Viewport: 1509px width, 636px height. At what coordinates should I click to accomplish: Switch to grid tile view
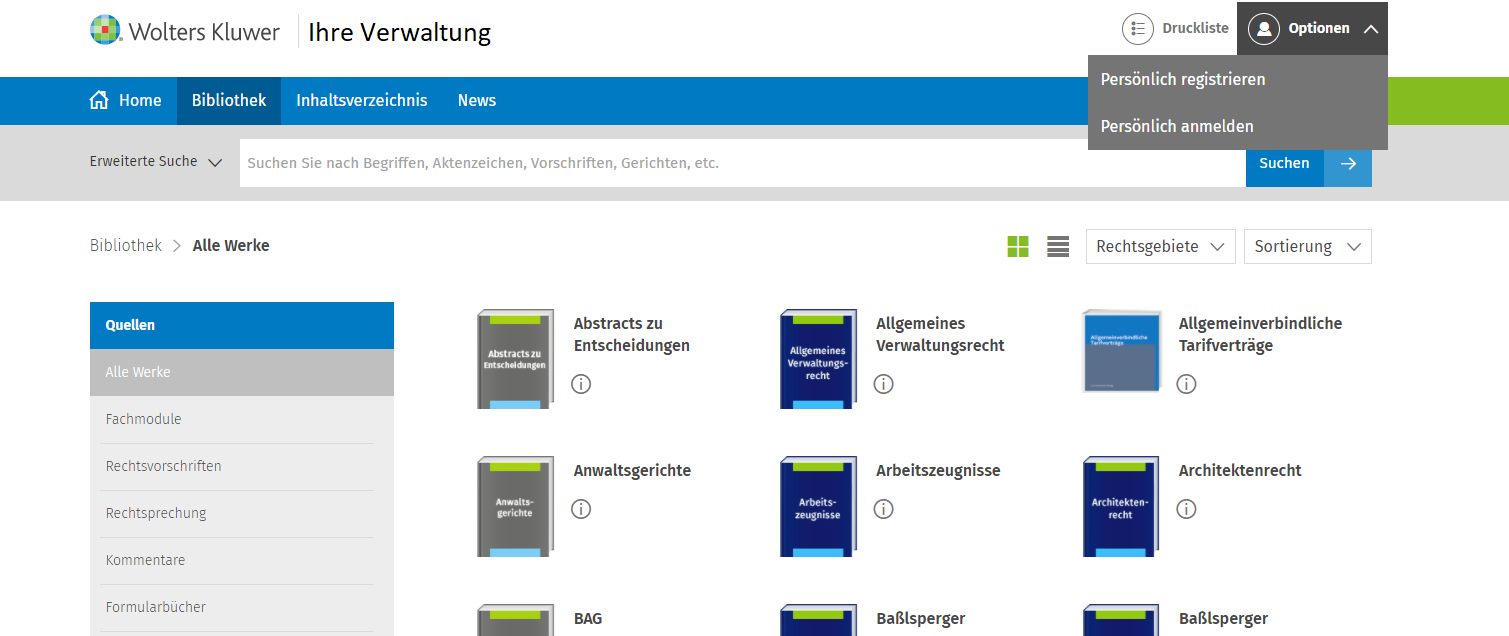point(1018,247)
